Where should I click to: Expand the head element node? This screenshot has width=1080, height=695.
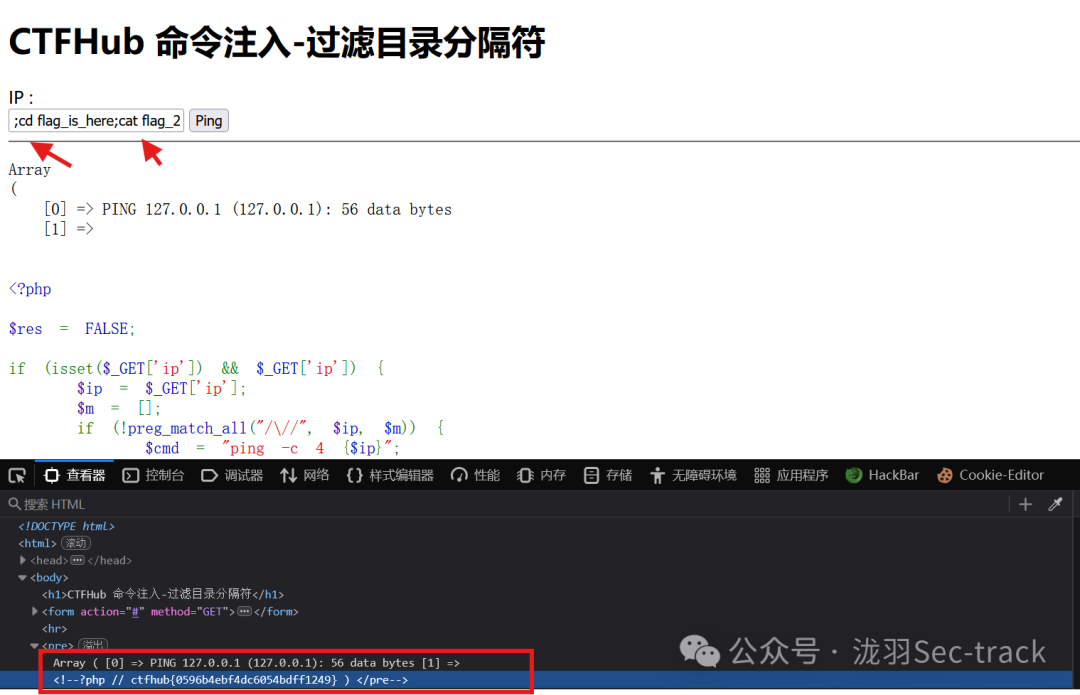[x=23, y=560]
